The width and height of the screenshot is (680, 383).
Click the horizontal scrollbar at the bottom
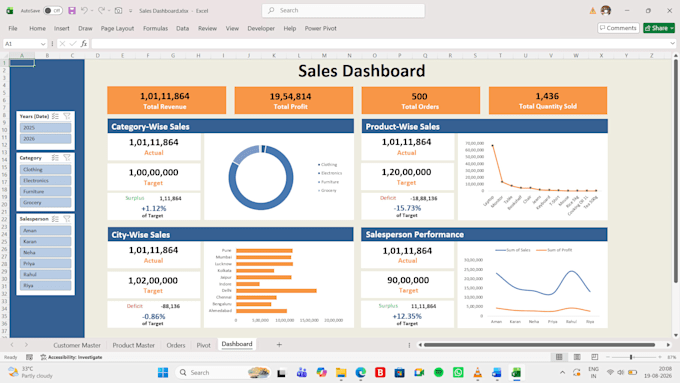(539, 345)
